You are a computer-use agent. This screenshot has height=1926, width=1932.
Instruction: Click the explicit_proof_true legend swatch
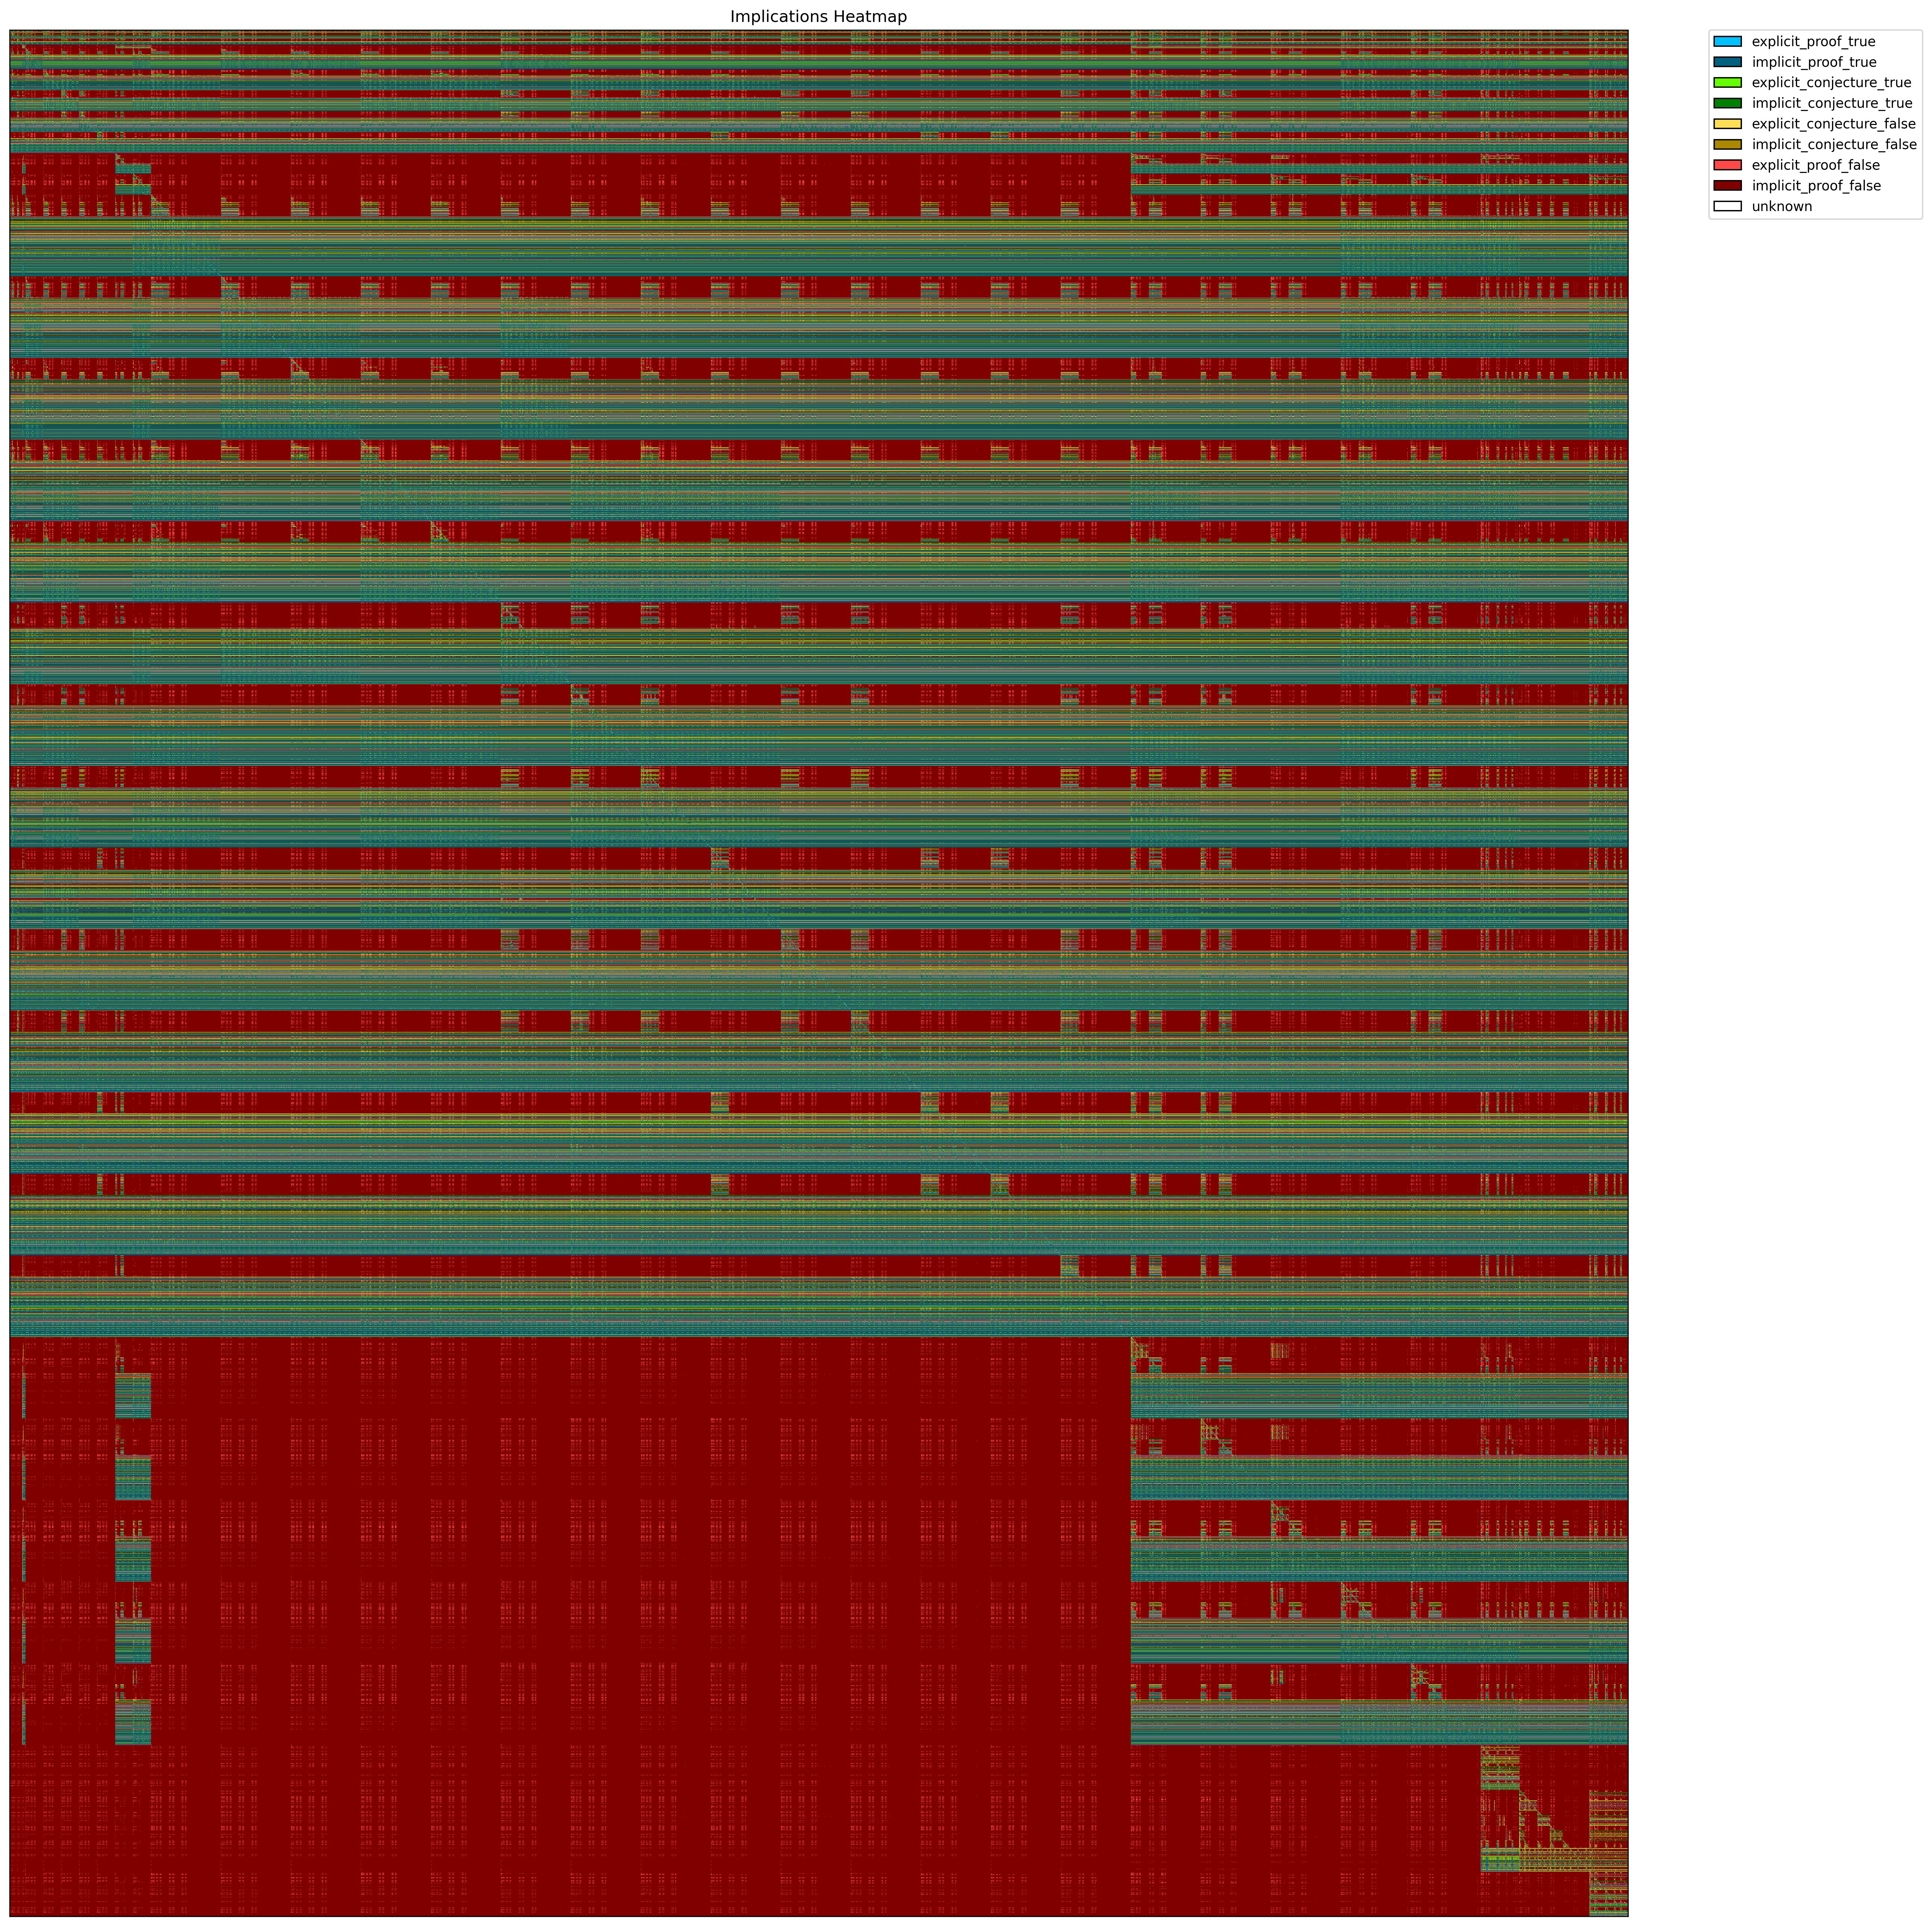[x=1727, y=42]
